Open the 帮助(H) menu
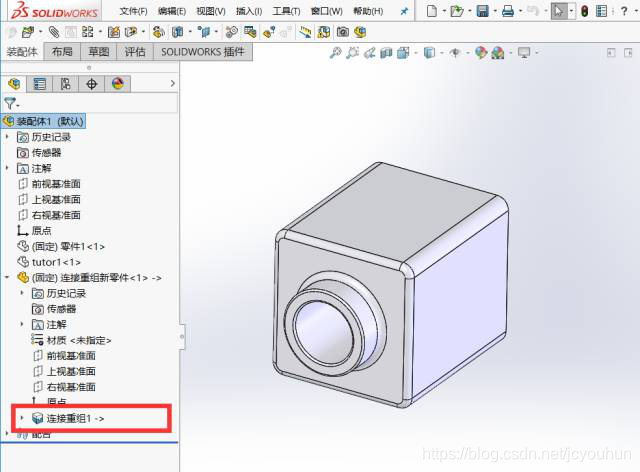Screen dimensions: 640x472 tap(368, 11)
